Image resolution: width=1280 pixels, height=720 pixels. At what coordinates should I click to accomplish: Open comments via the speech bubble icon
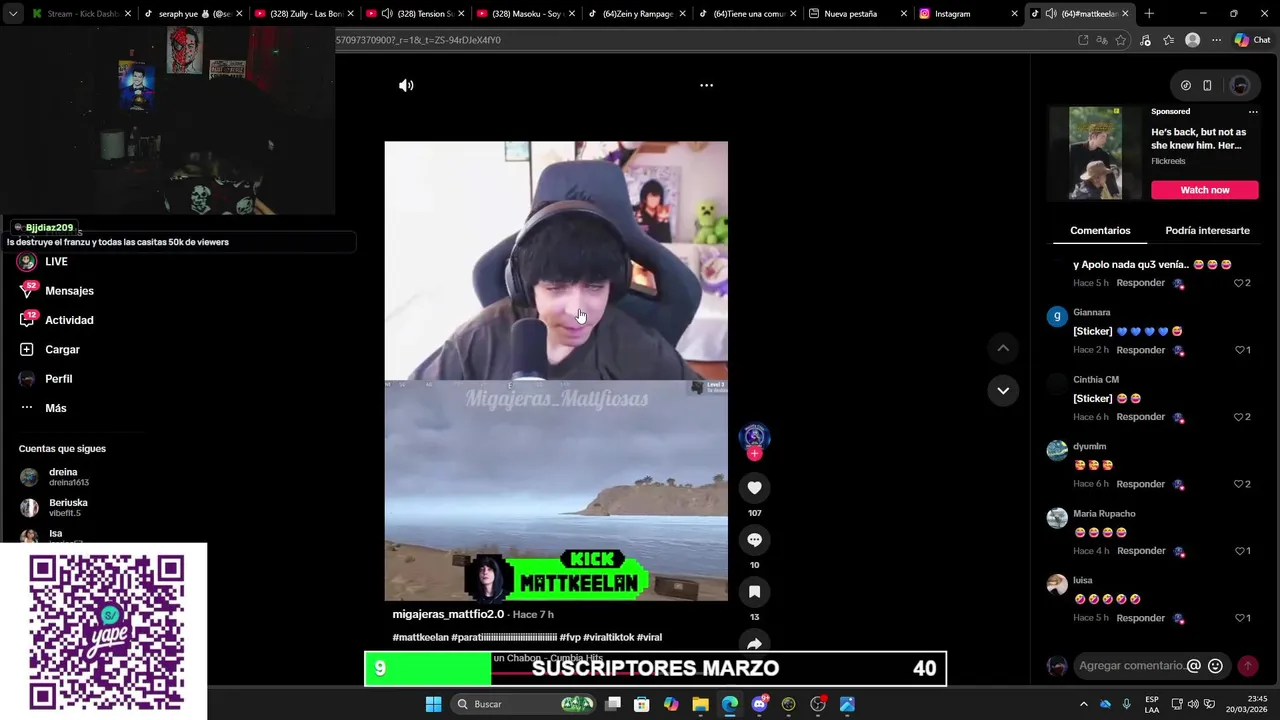click(754, 540)
